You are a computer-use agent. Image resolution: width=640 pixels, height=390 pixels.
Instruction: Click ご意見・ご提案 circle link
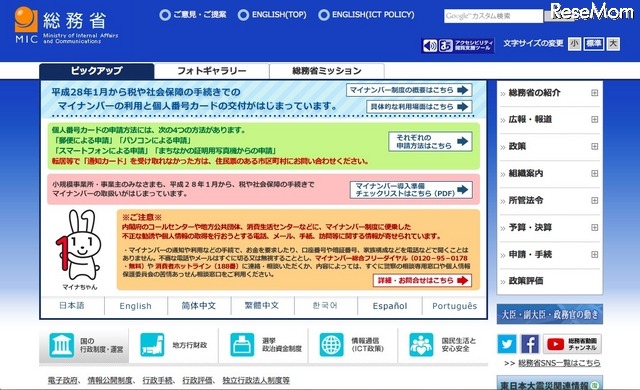click(x=193, y=15)
